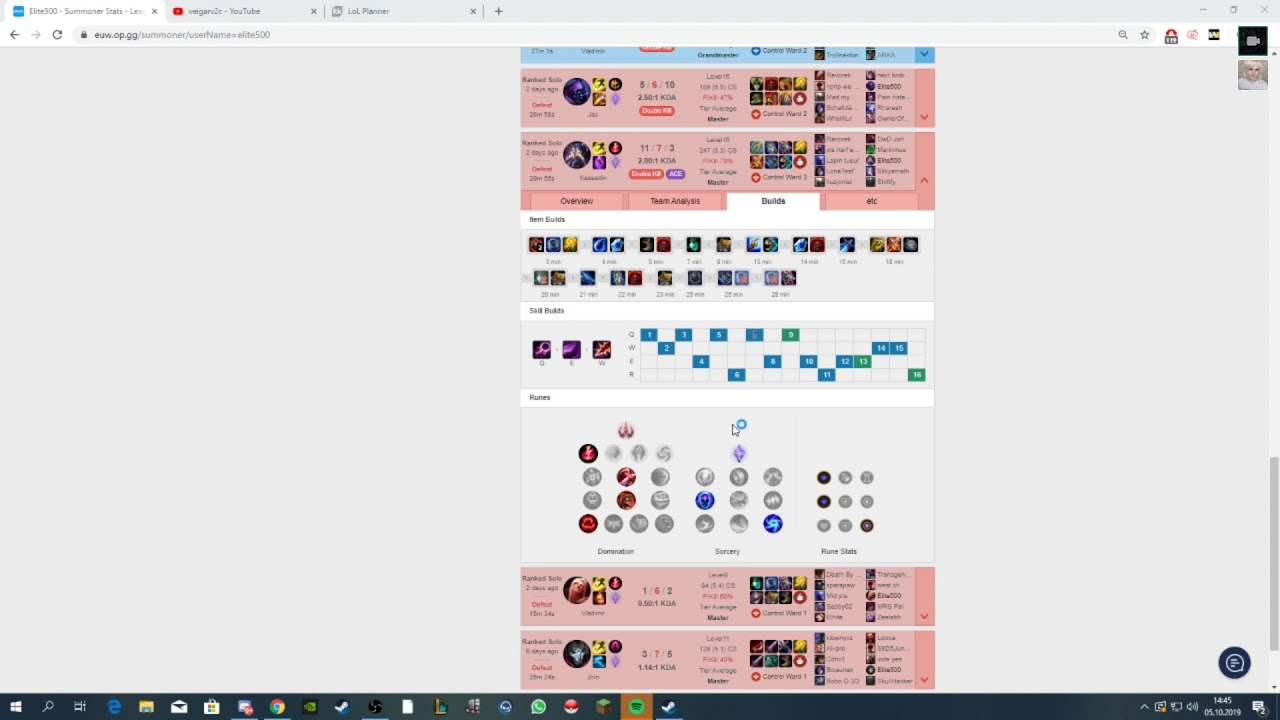Click the item icon purchased at 21 min

(588, 278)
